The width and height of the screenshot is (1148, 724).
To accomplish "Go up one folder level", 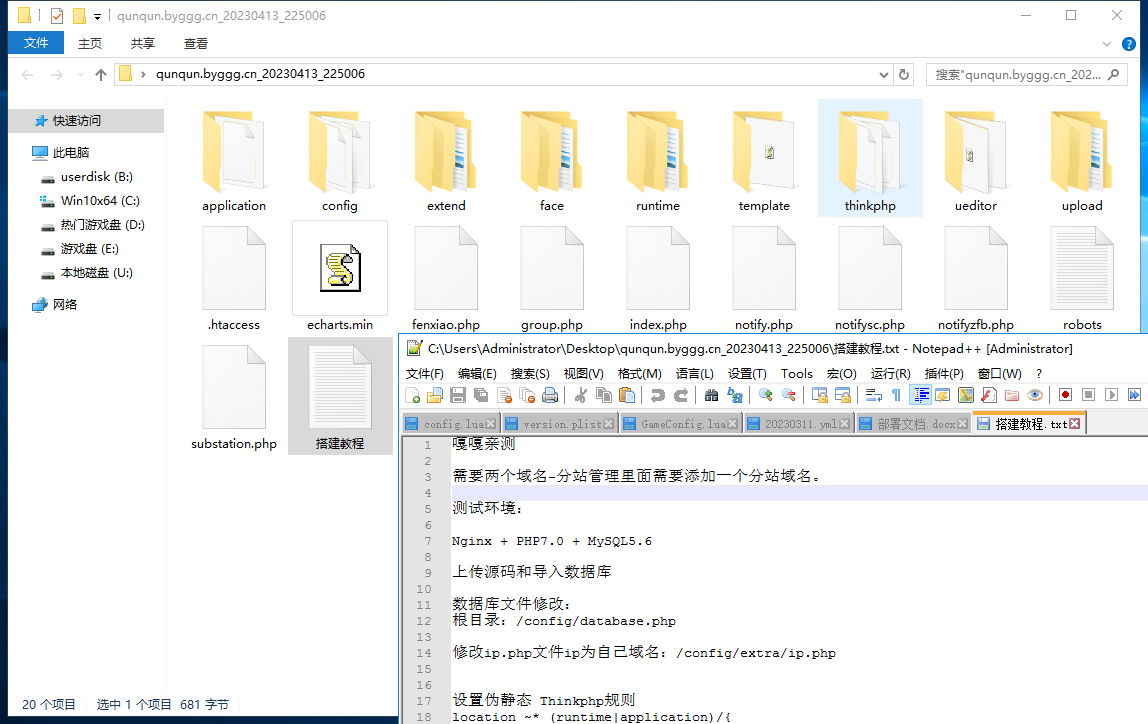I will pyautogui.click(x=100, y=75).
